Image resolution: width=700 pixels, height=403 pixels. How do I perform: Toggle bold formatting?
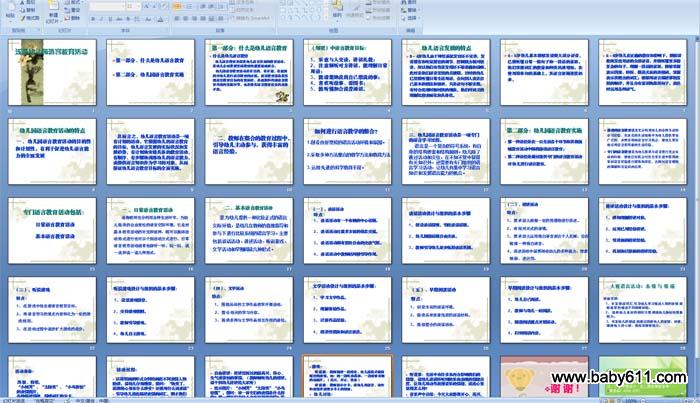click(x=93, y=19)
